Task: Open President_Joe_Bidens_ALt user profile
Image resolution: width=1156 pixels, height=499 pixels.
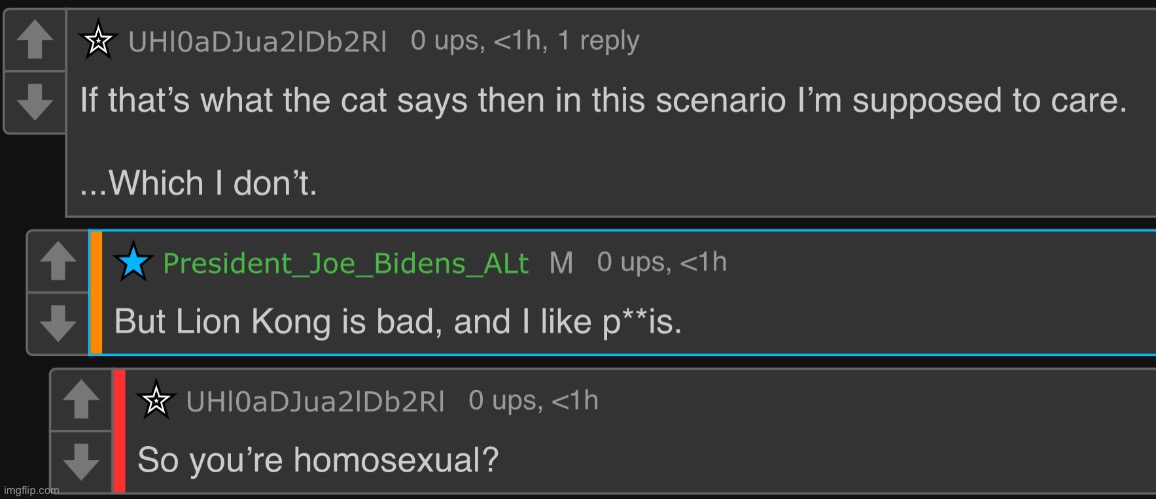Action: (346, 263)
